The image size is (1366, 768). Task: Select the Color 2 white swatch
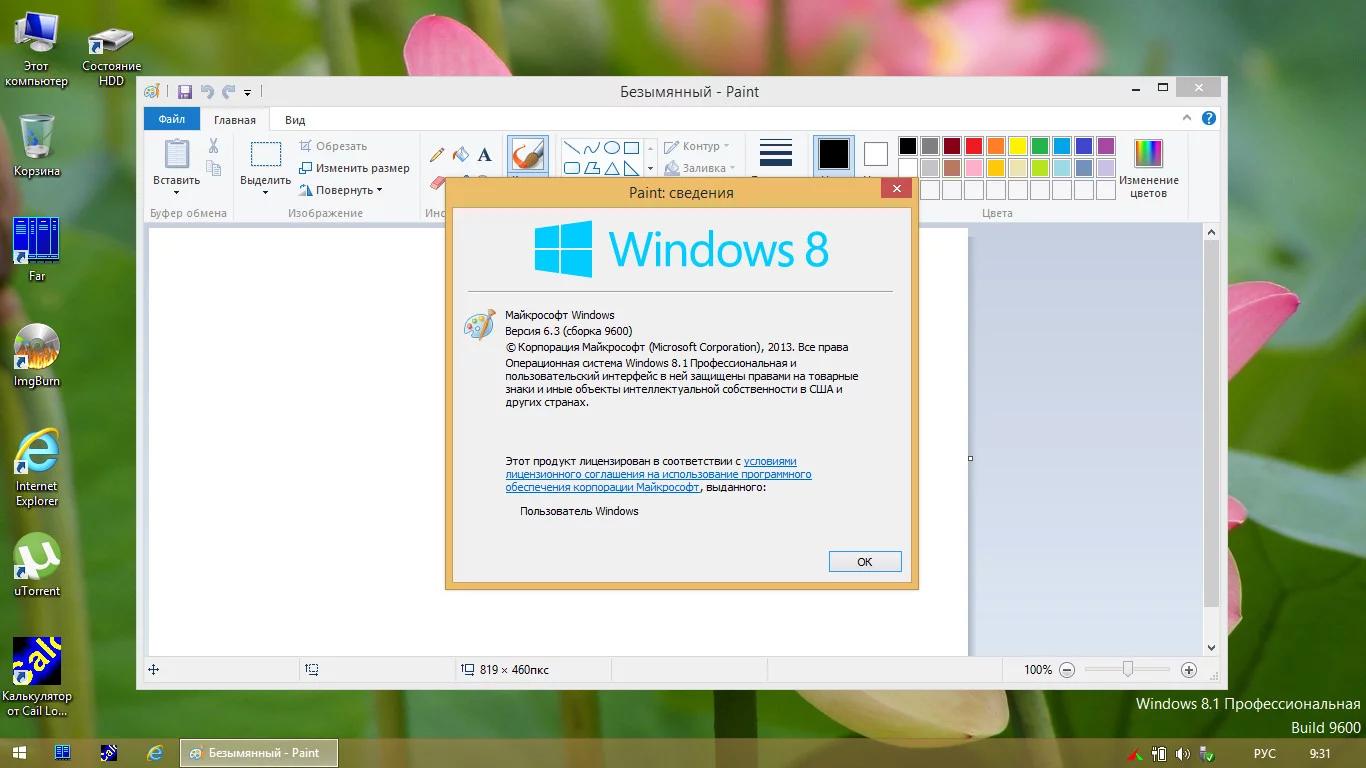coord(876,154)
